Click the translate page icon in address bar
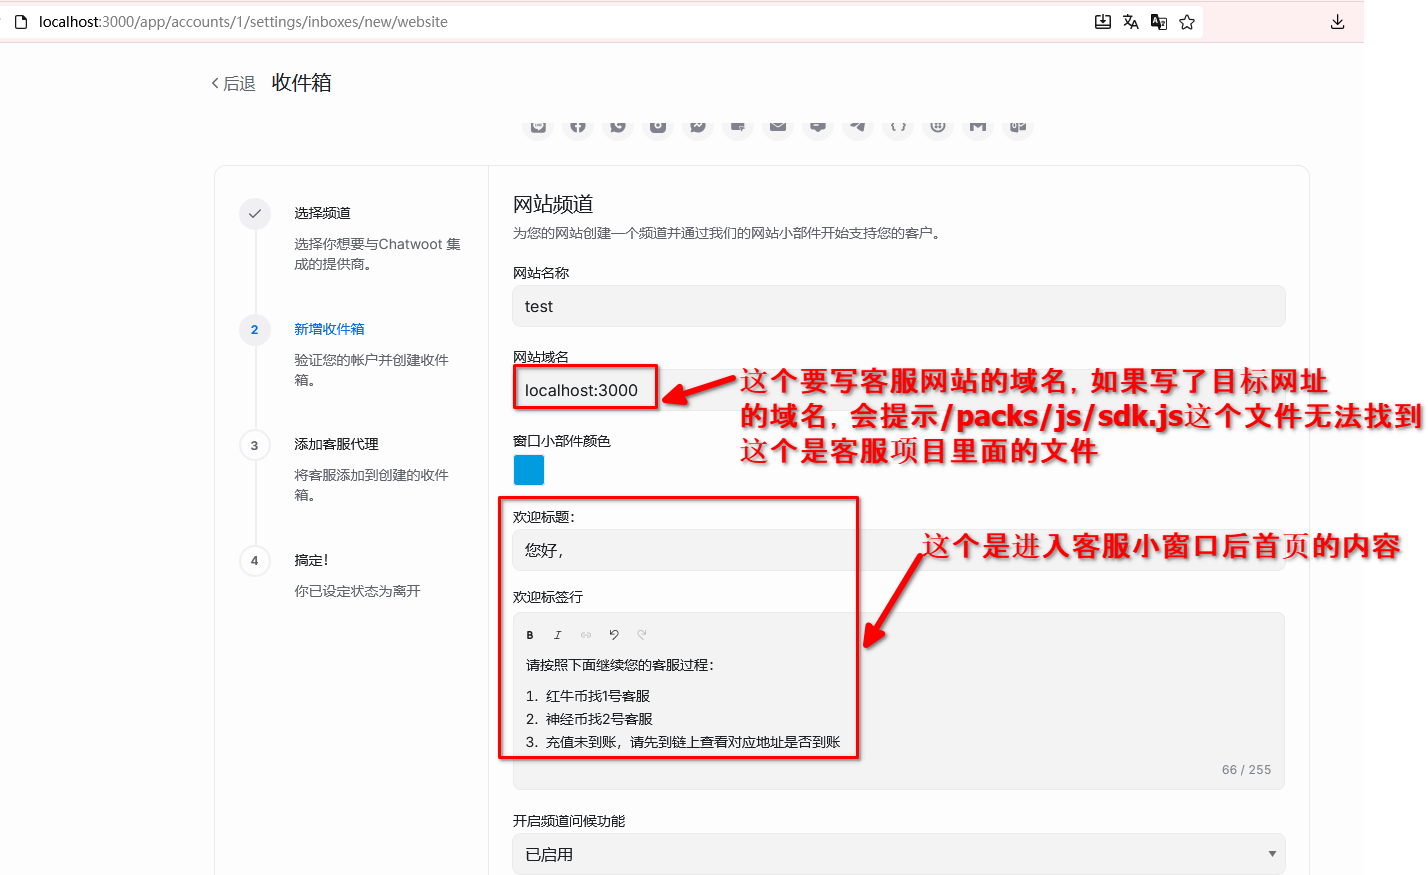 pos(1131,22)
